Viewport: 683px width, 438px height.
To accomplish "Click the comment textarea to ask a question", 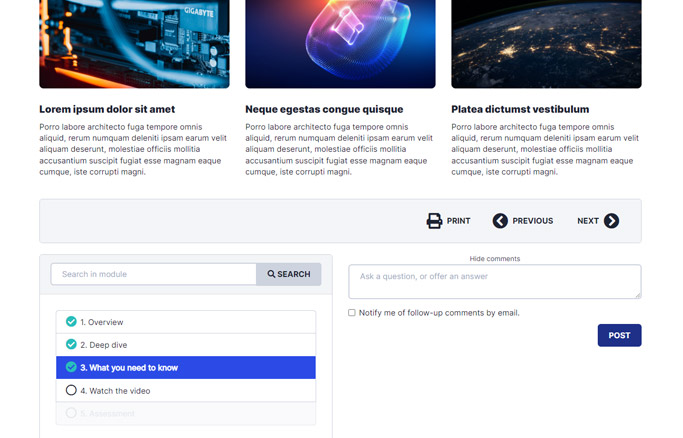I will 494,281.
